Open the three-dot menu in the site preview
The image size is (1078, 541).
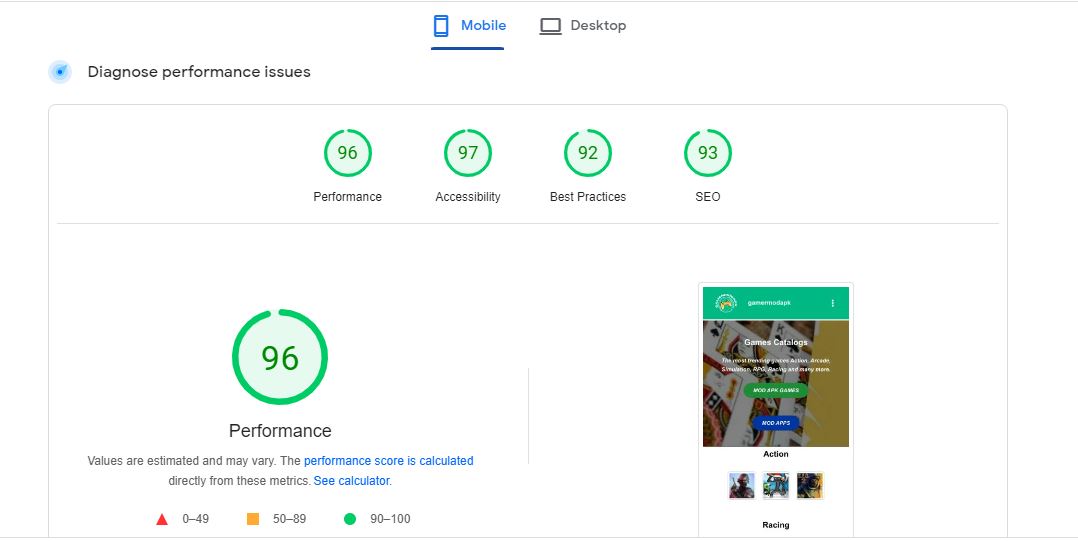pyautogui.click(x=833, y=303)
